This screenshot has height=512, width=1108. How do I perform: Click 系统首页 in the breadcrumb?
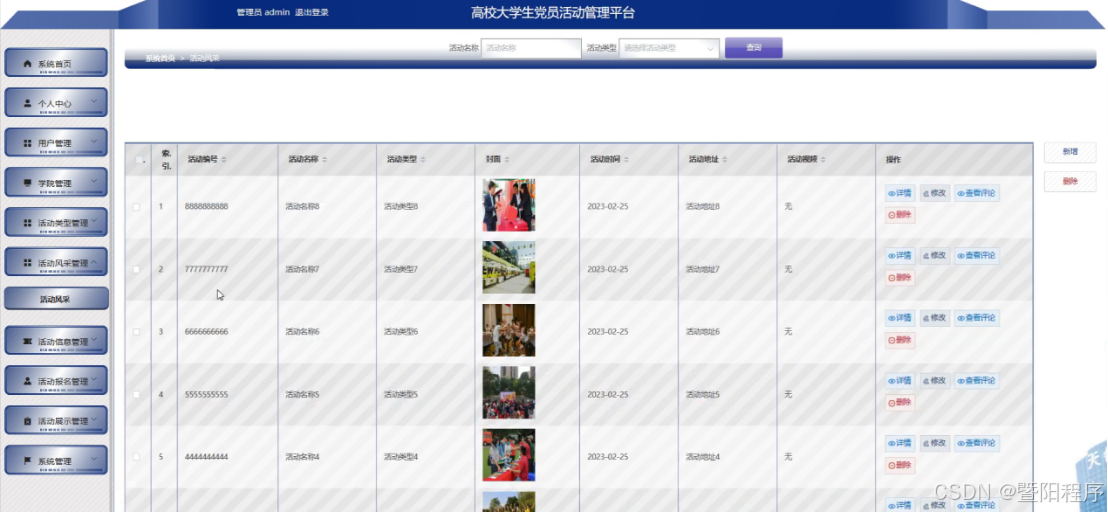160,58
